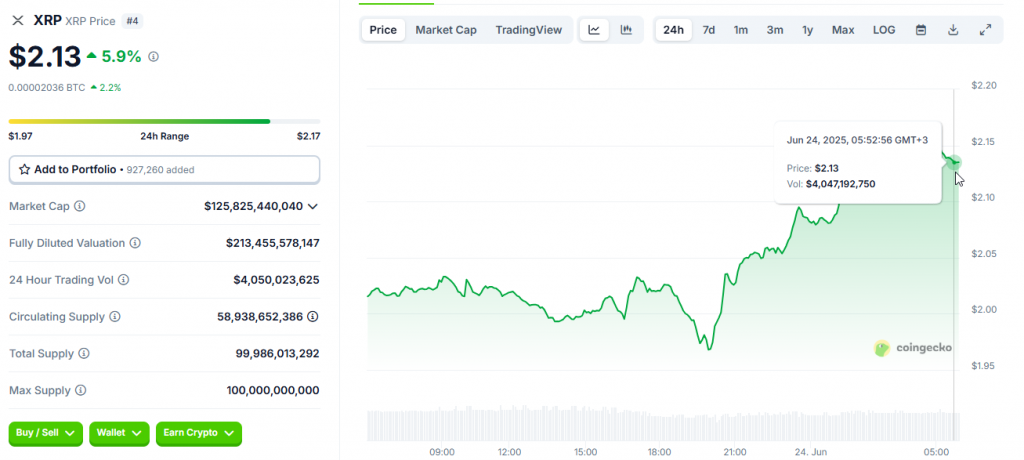Viewport: 1024px width, 460px height.
Task: Click the 24h Range progress bar
Action: [x=165, y=122]
